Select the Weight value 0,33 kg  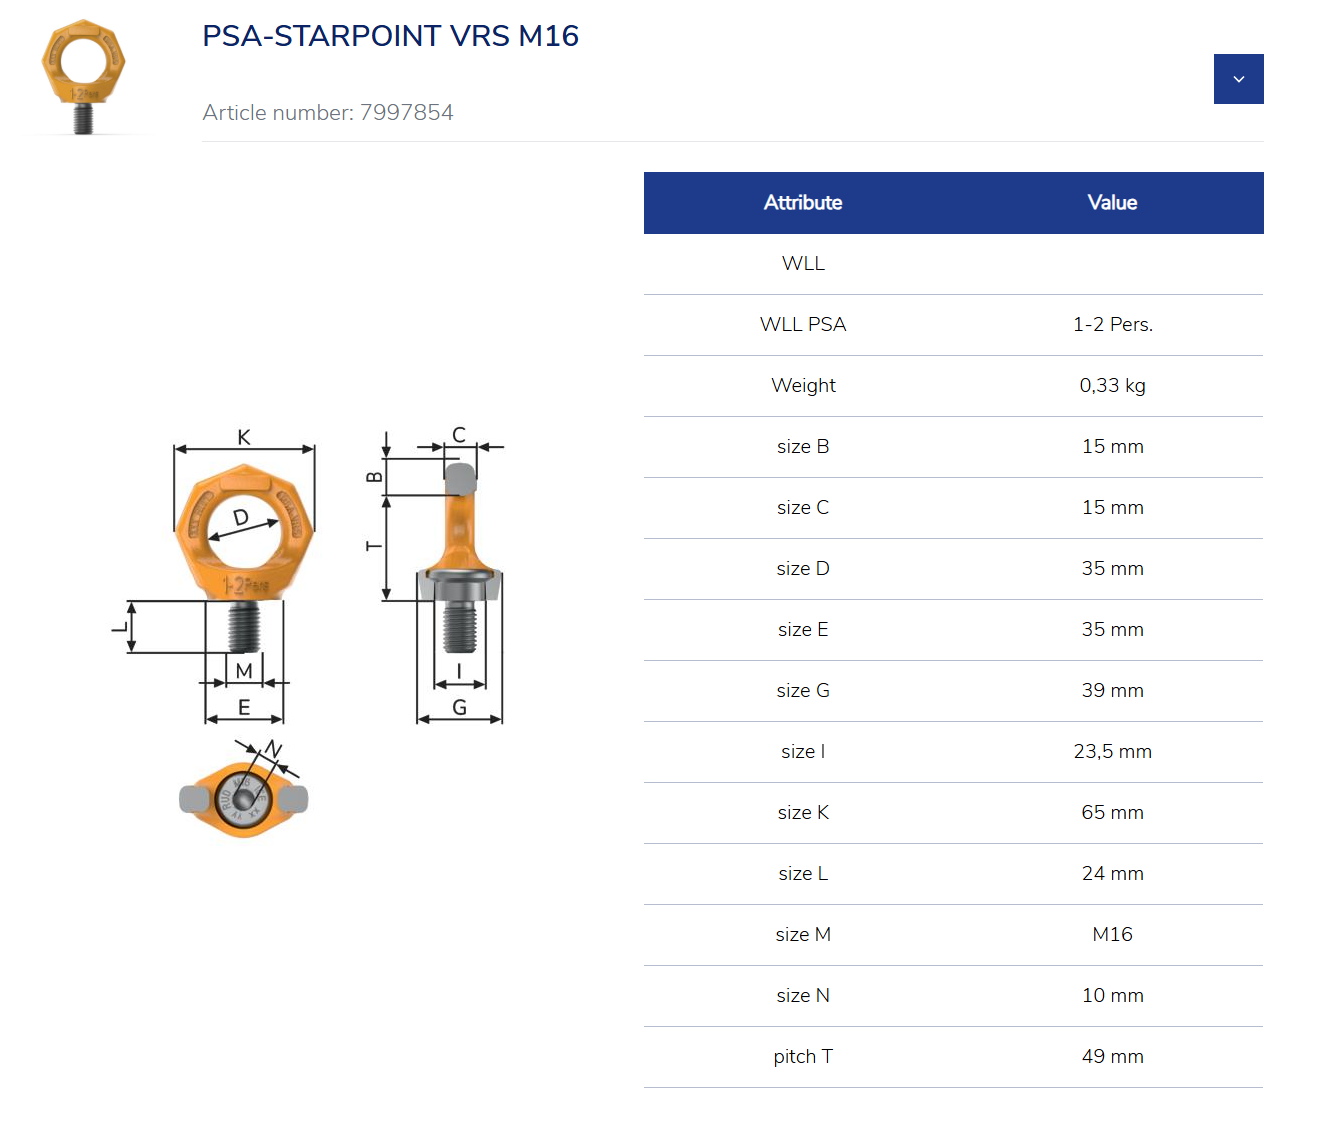click(1112, 385)
